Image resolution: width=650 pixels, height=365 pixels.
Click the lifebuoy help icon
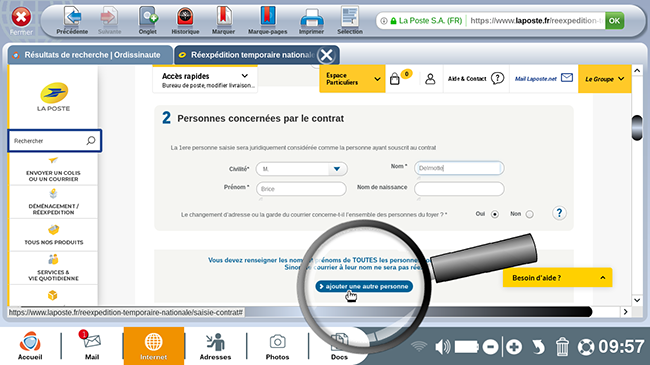[x=586, y=347]
